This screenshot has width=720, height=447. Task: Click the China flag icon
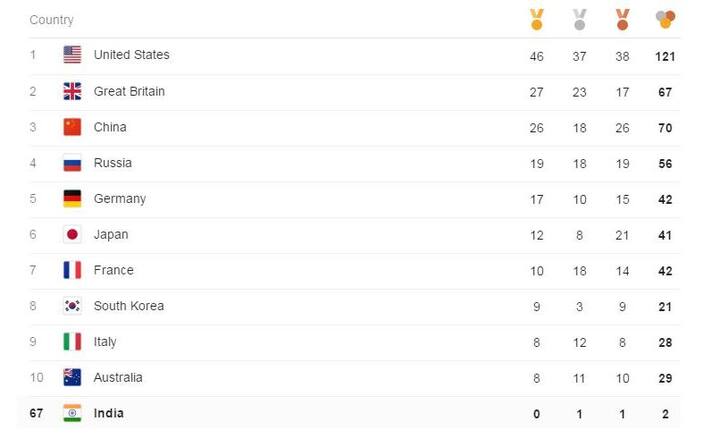click(72, 127)
